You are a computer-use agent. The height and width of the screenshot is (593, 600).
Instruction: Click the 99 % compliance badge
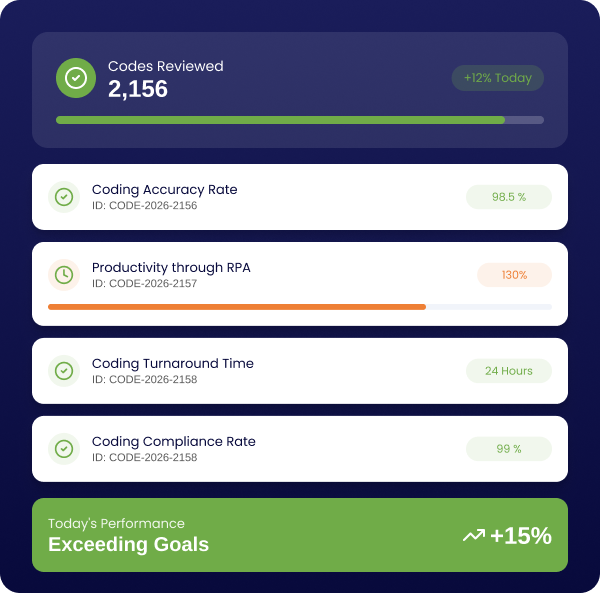(508, 449)
